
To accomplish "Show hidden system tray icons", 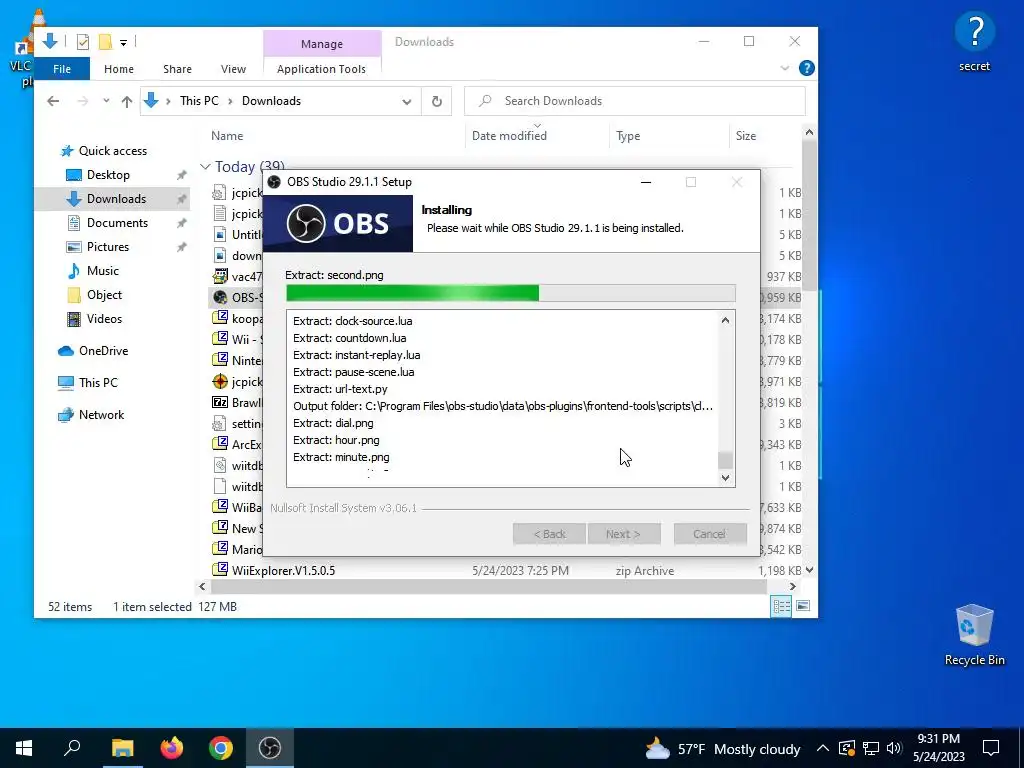I will point(823,748).
